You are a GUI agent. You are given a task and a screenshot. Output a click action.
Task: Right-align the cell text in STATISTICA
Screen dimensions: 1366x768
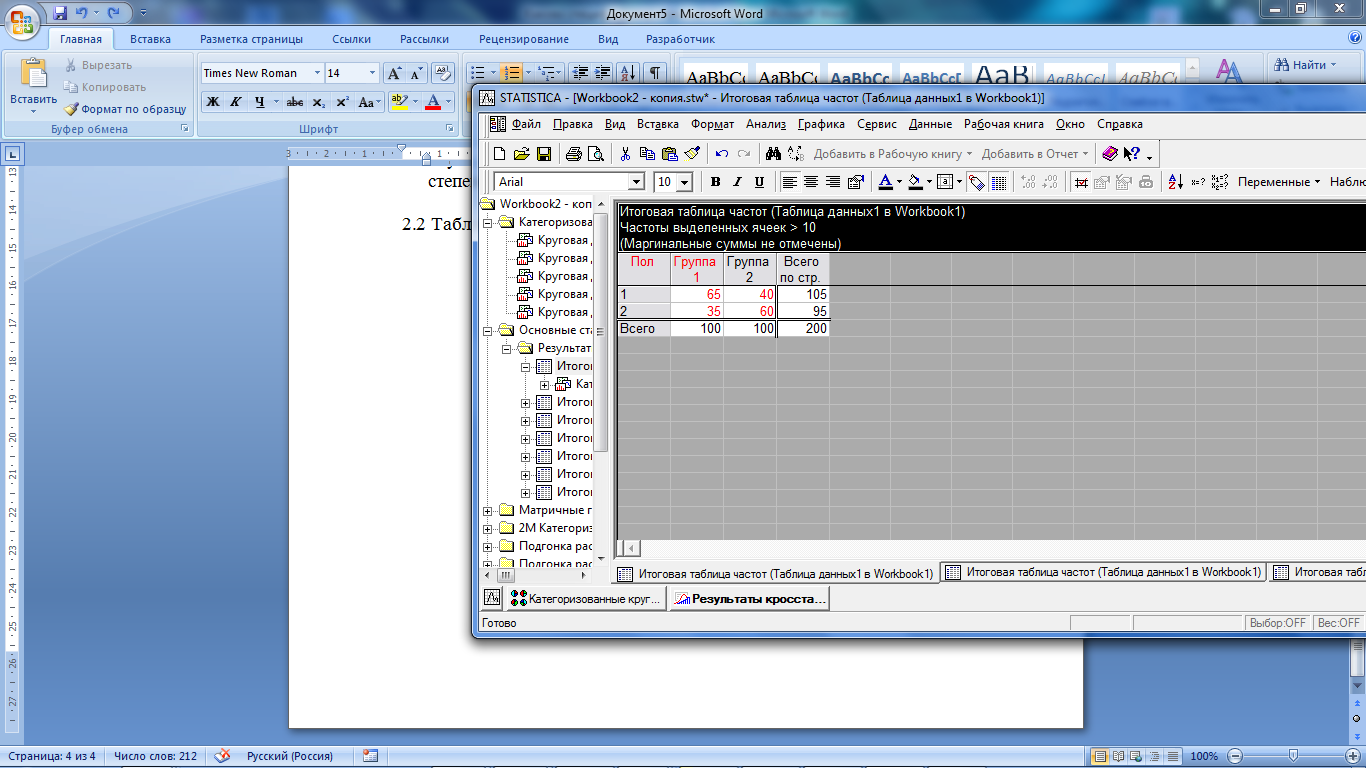[833, 182]
